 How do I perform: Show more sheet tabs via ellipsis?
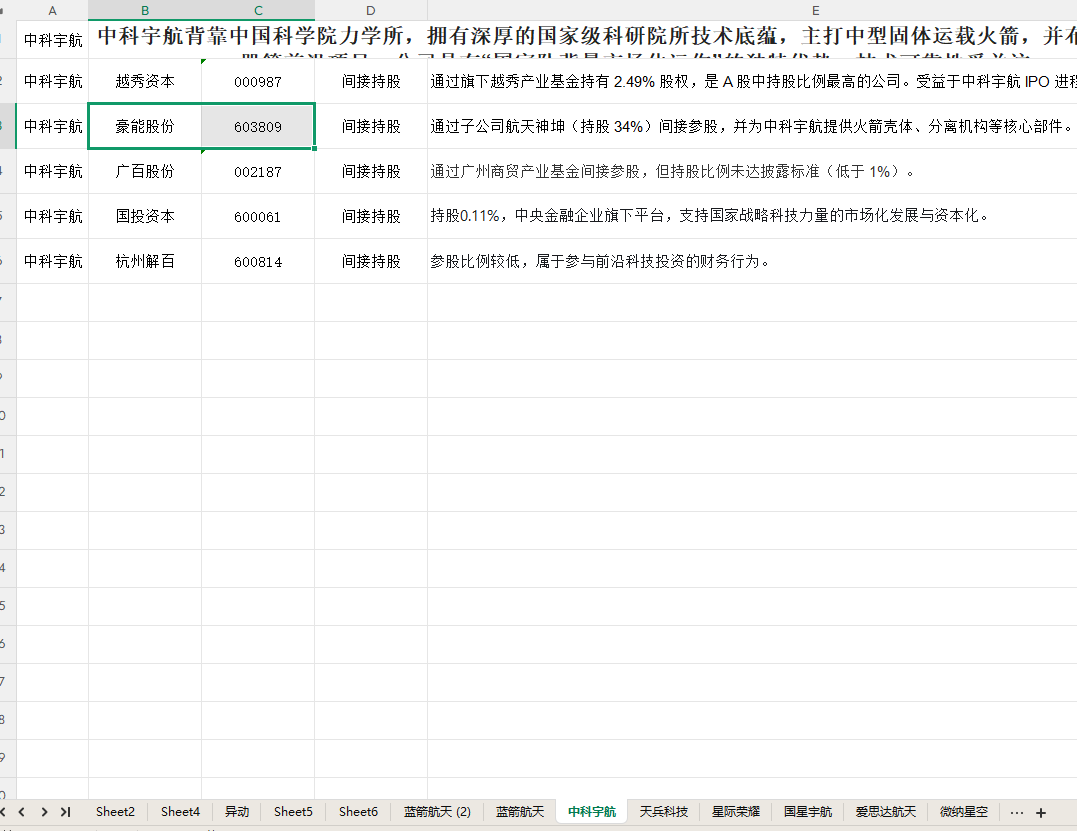click(x=1017, y=812)
